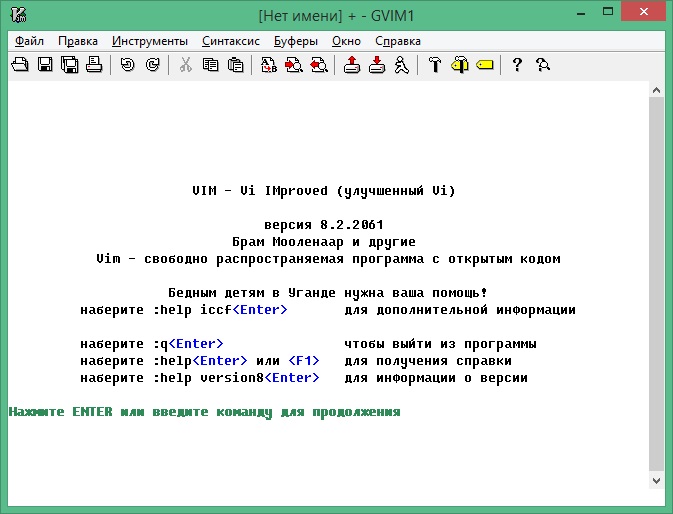Click the '<F1>' key text
The image size is (673, 514).
[304, 361]
